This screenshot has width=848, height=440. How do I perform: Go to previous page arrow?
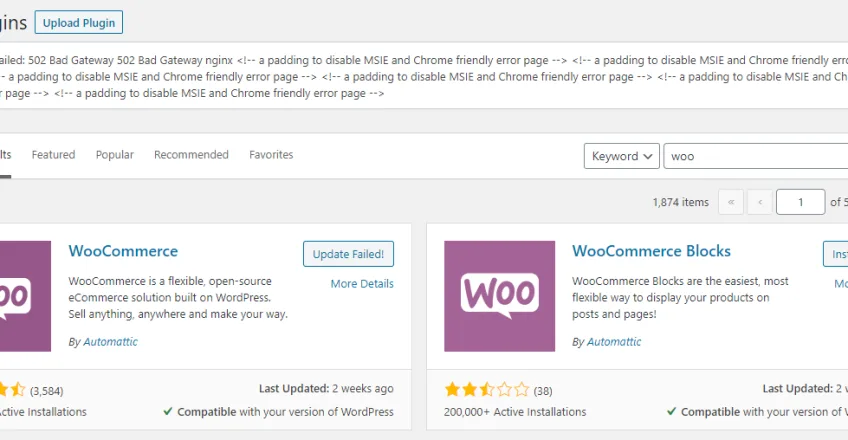click(760, 202)
